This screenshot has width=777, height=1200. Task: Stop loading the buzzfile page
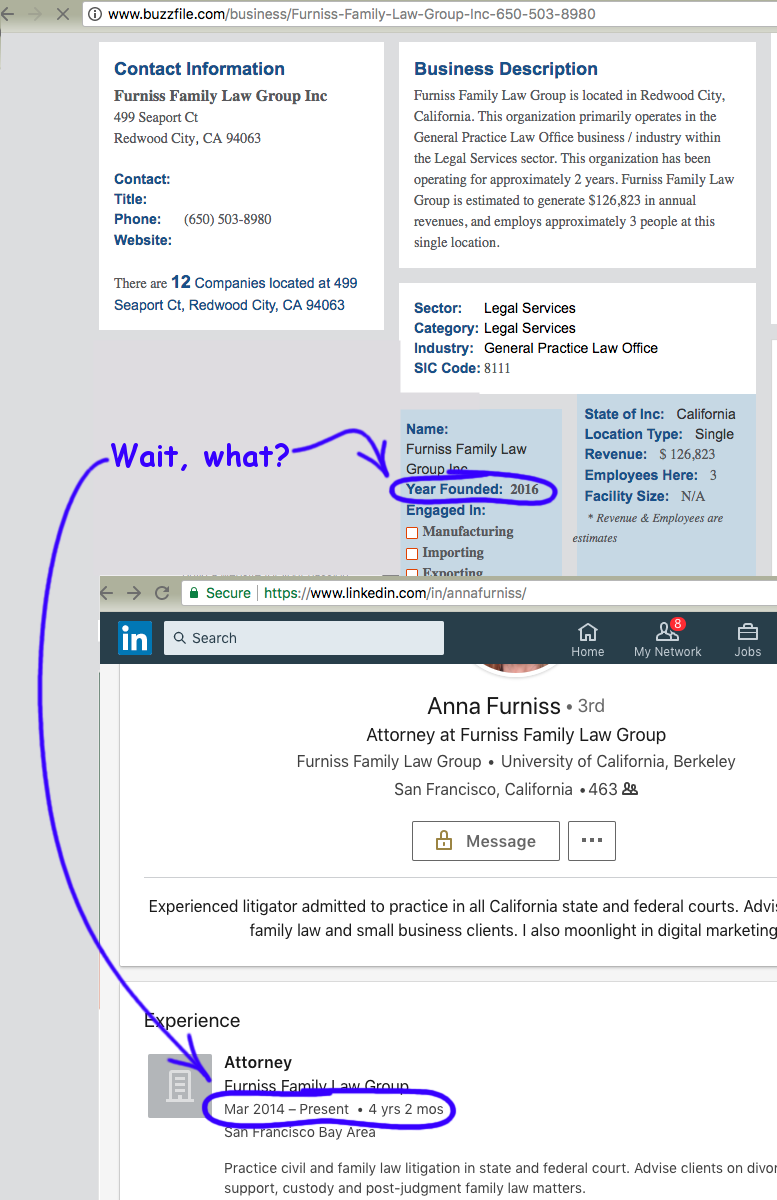62,14
